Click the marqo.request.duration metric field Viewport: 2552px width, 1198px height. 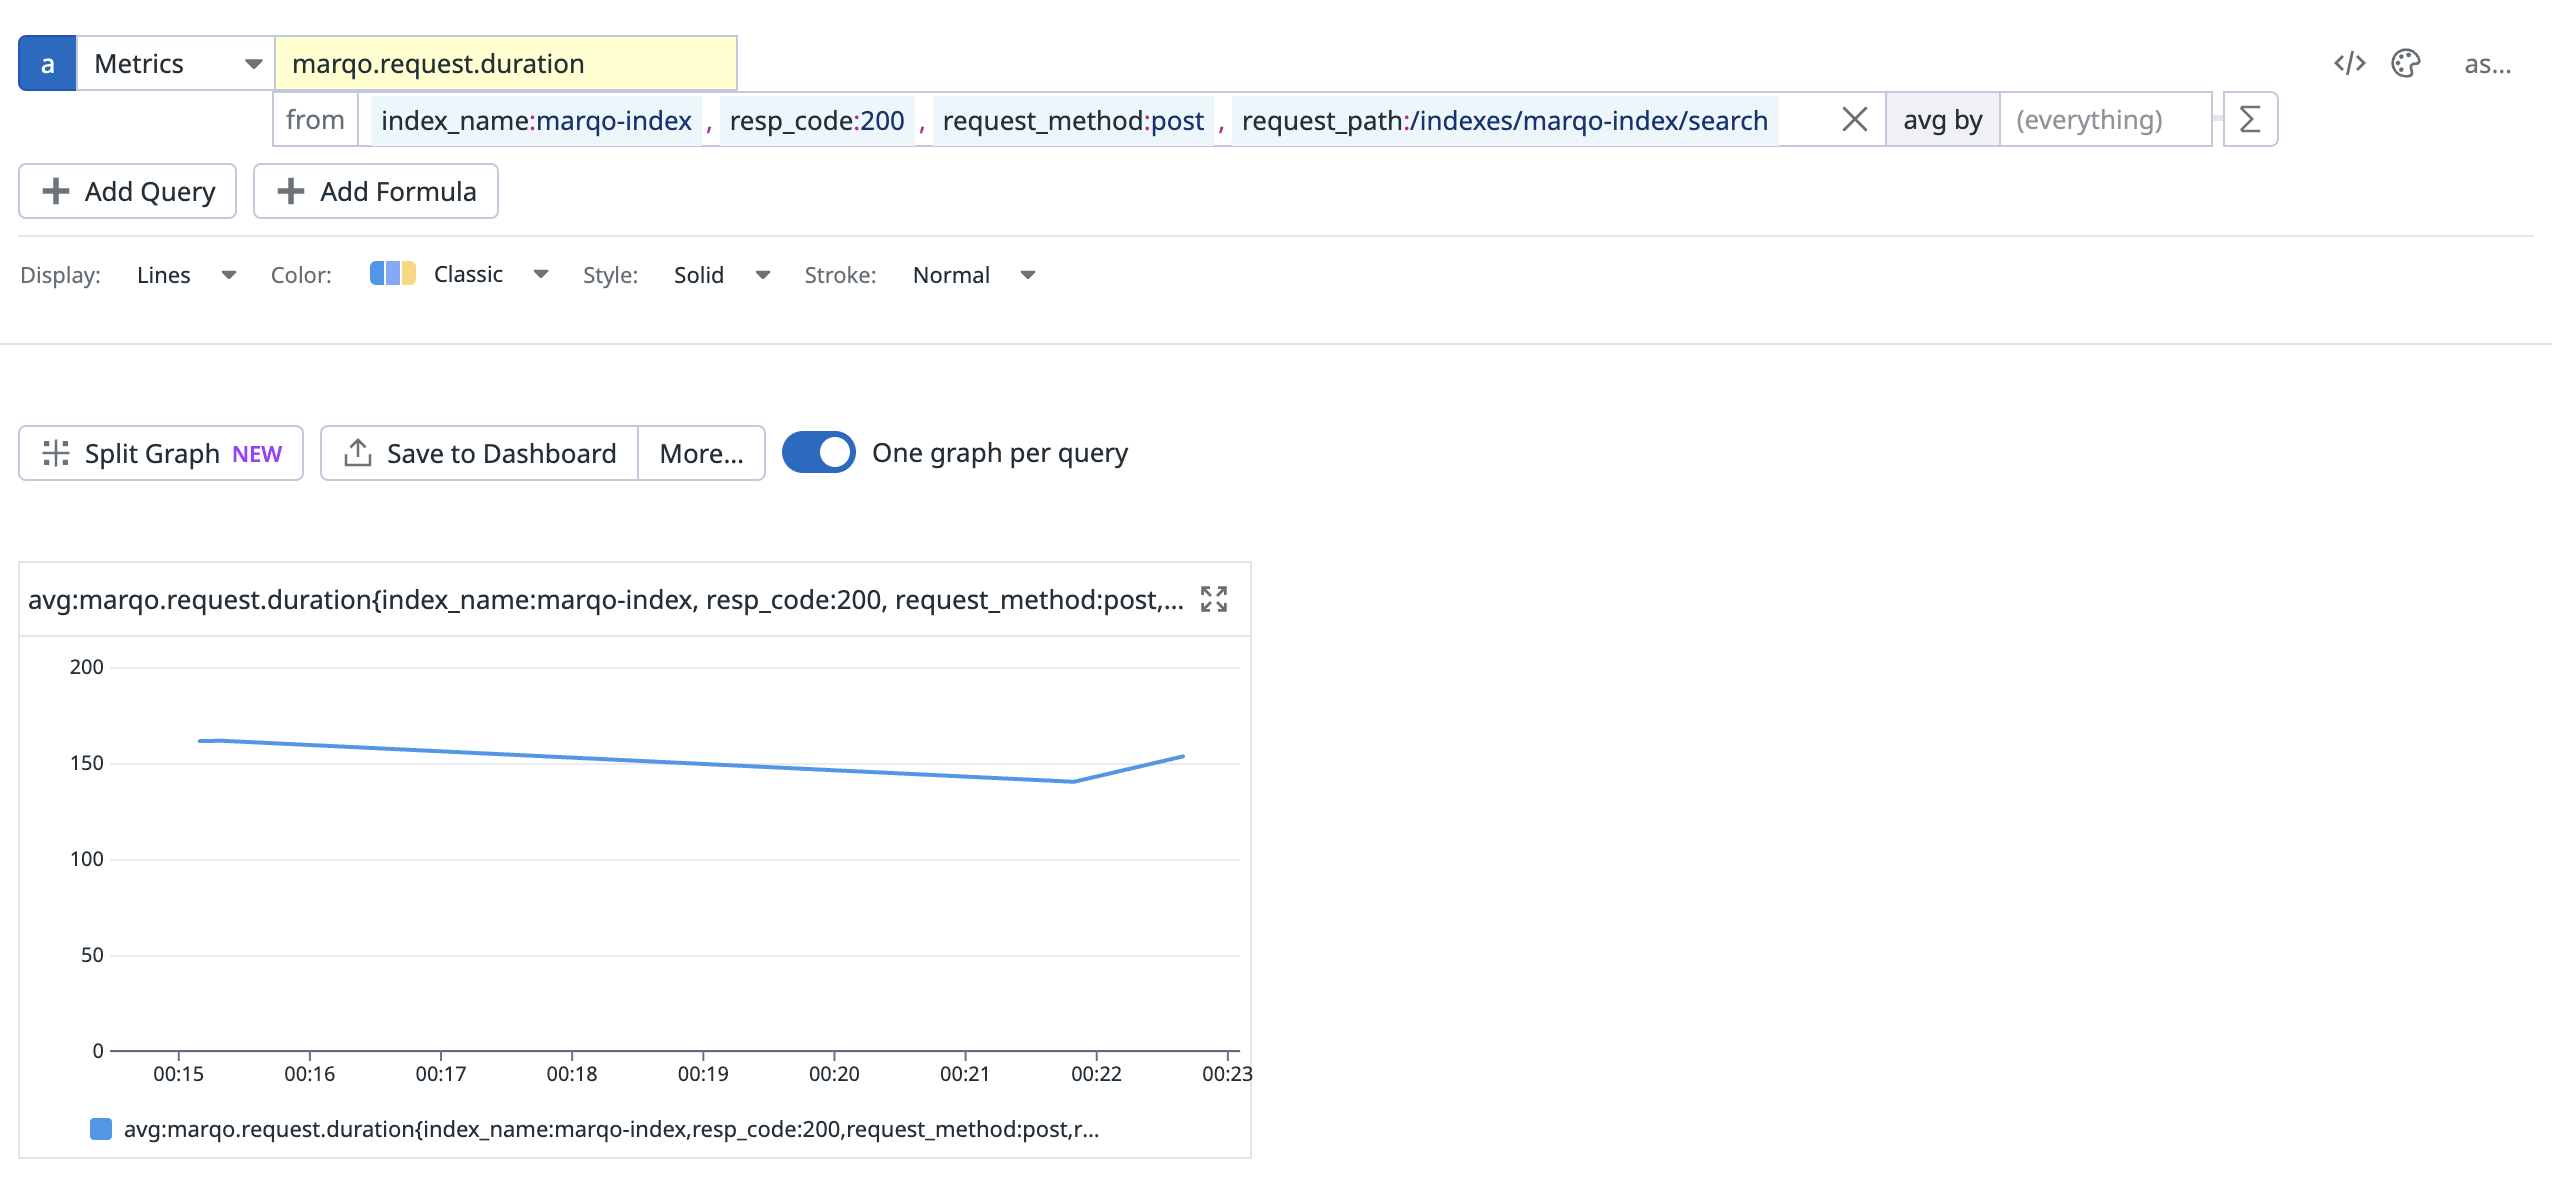505,64
